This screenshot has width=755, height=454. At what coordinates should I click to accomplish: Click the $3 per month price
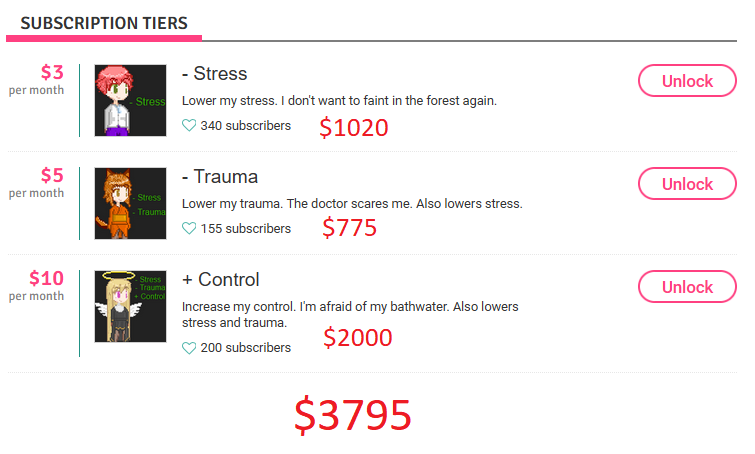(51, 72)
